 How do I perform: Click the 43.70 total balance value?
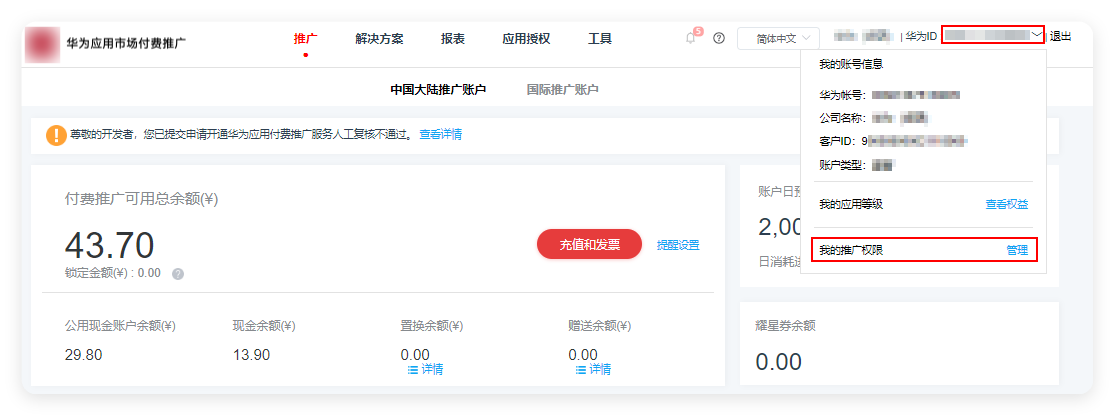pyautogui.click(x=109, y=246)
